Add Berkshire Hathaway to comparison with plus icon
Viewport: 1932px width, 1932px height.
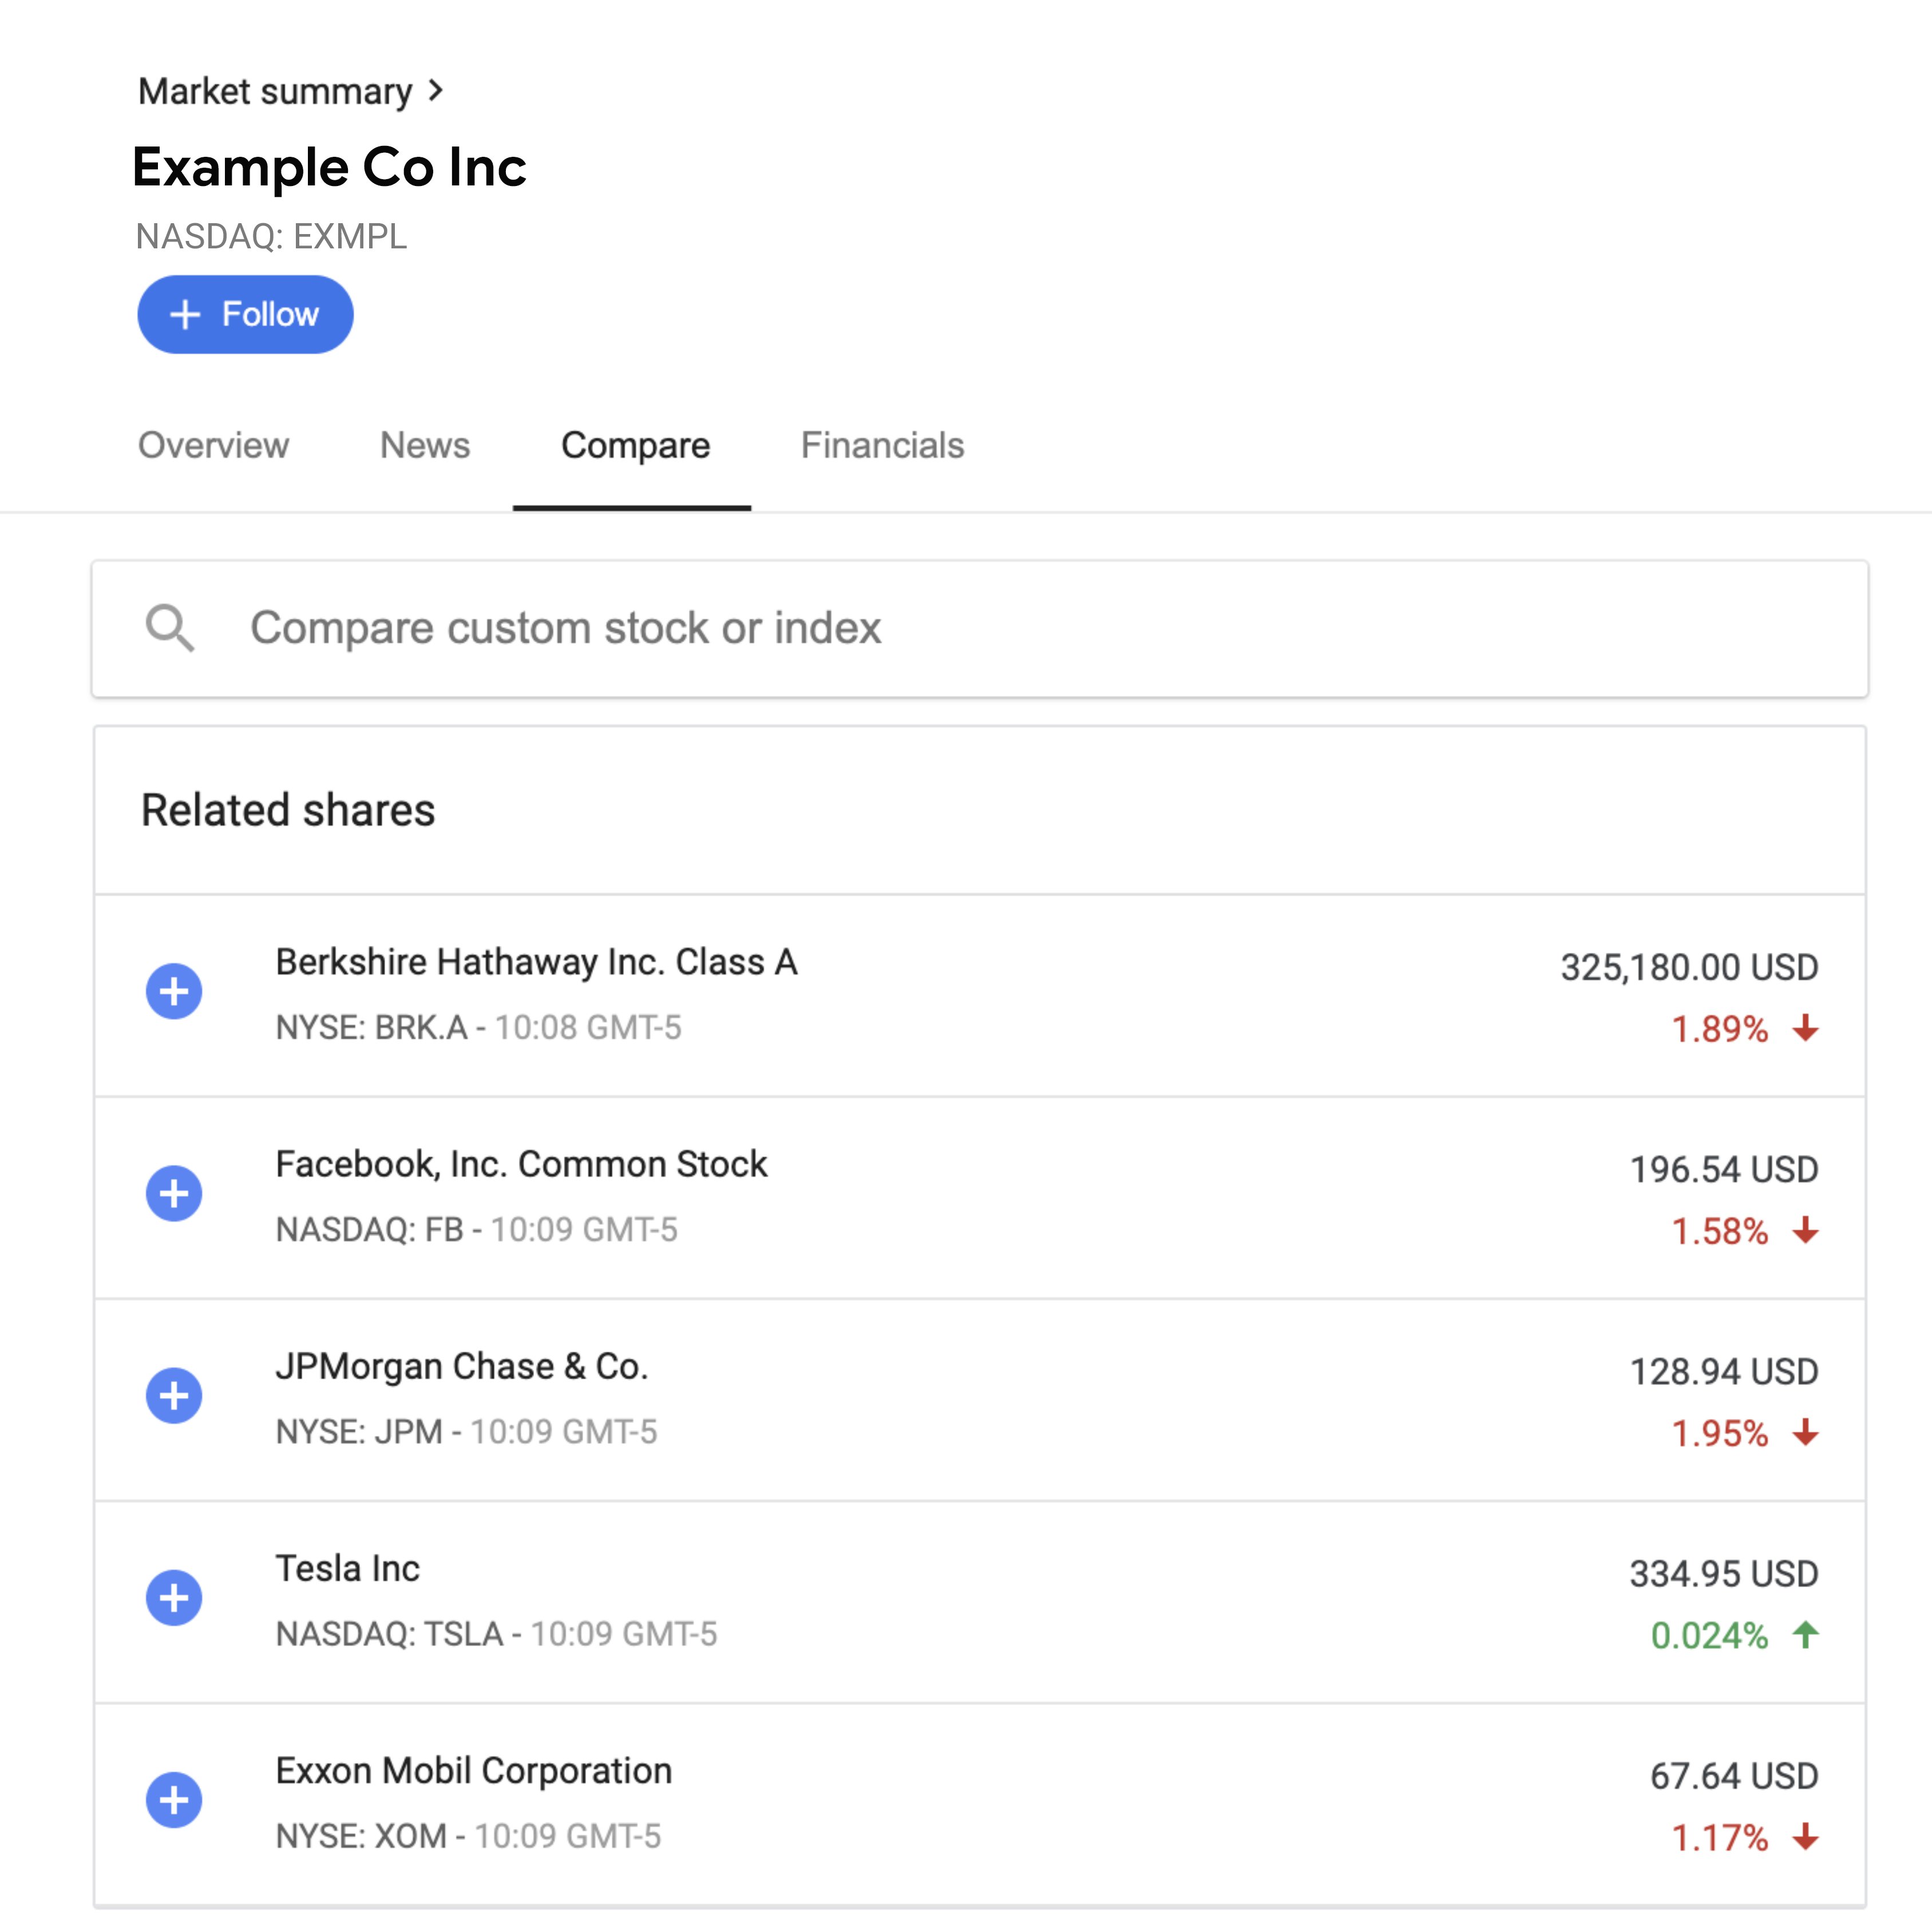point(174,991)
